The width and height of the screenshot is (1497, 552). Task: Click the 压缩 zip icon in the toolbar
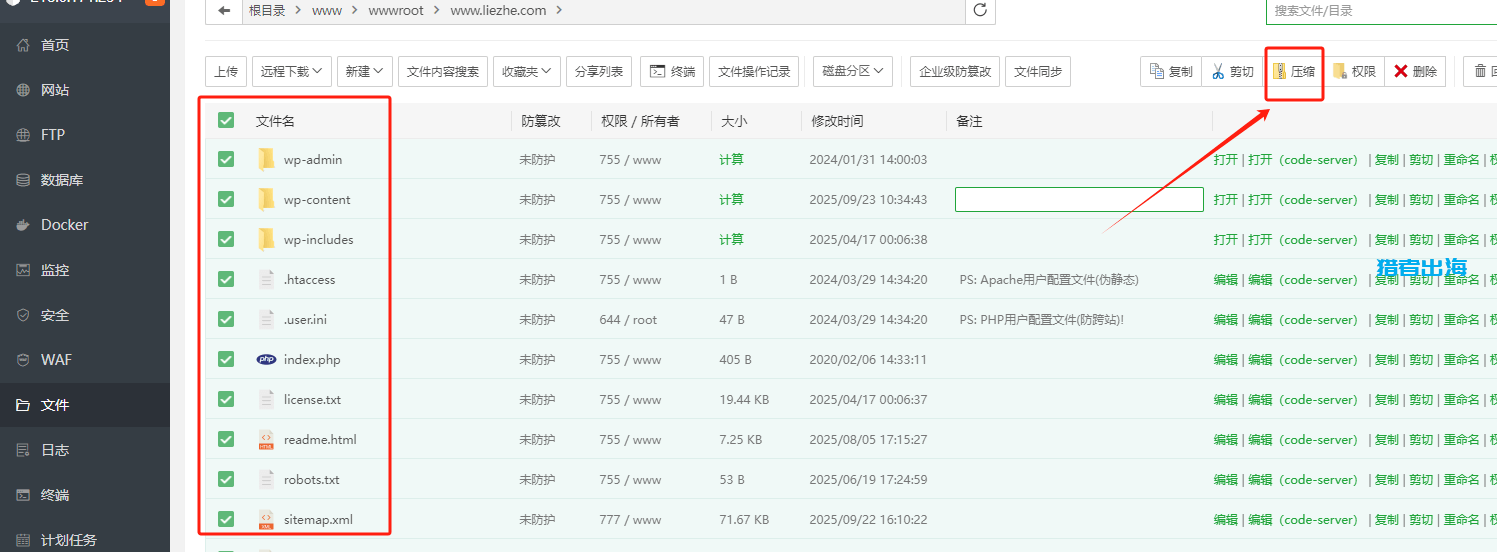(1279, 71)
